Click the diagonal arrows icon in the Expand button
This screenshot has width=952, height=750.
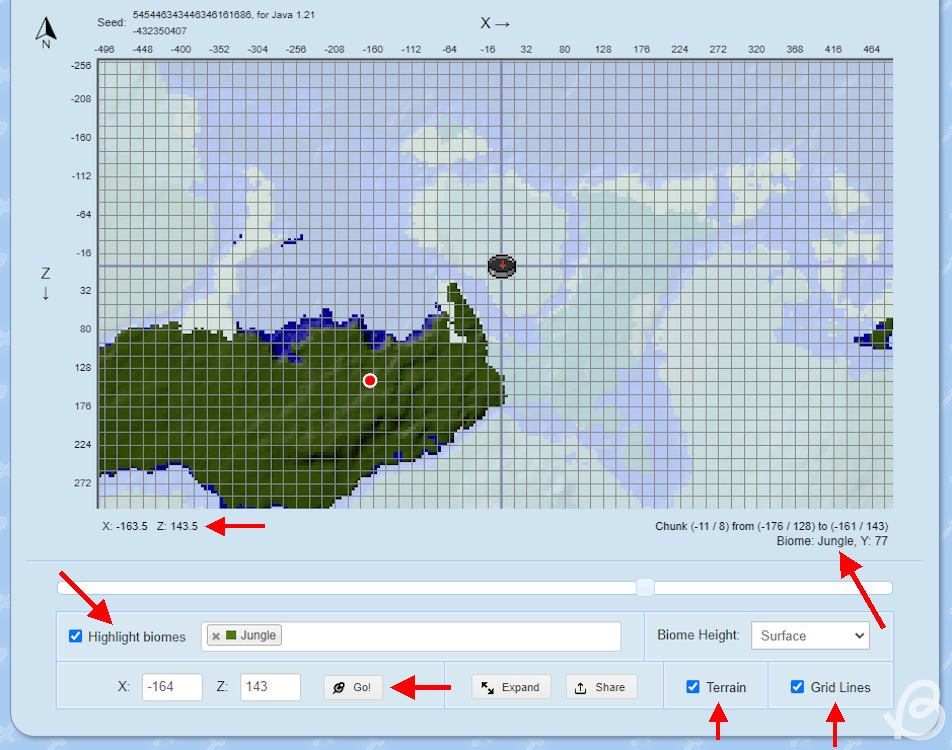pyautogui.click(x=486, y=687)
